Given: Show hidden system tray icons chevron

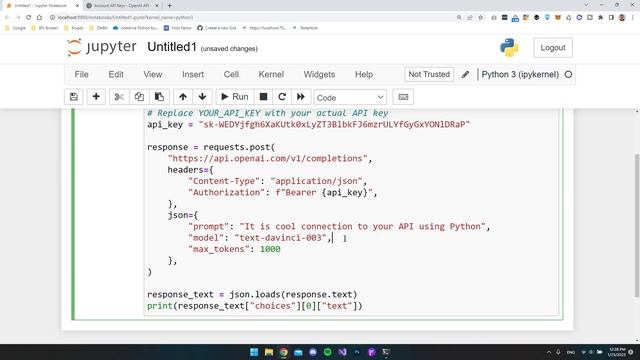Looking at the screenshot, I should coord(549,352).
